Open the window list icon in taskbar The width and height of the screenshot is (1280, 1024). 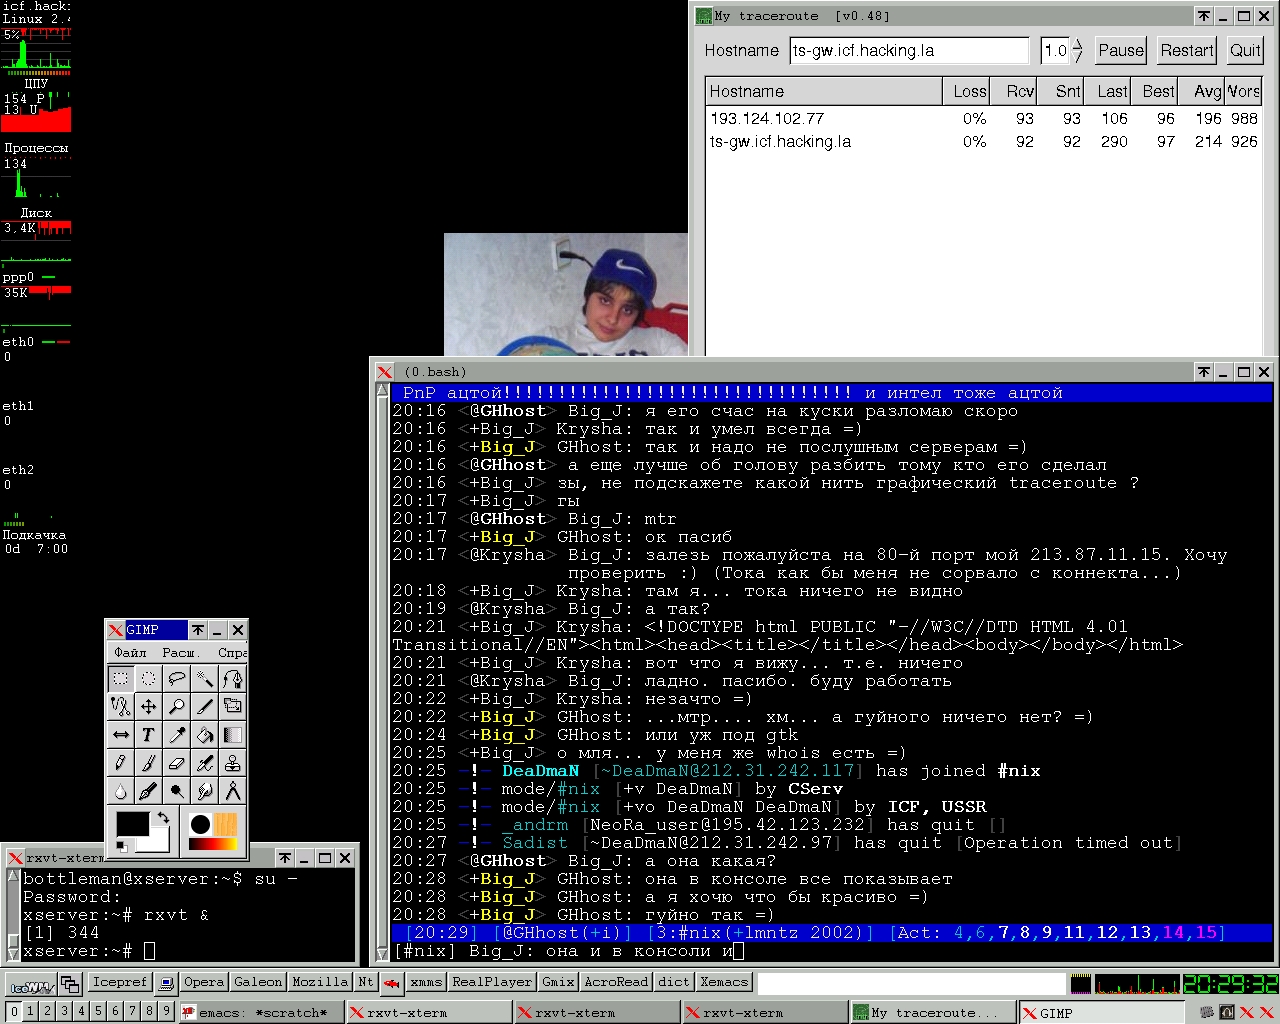pos(69,984)
